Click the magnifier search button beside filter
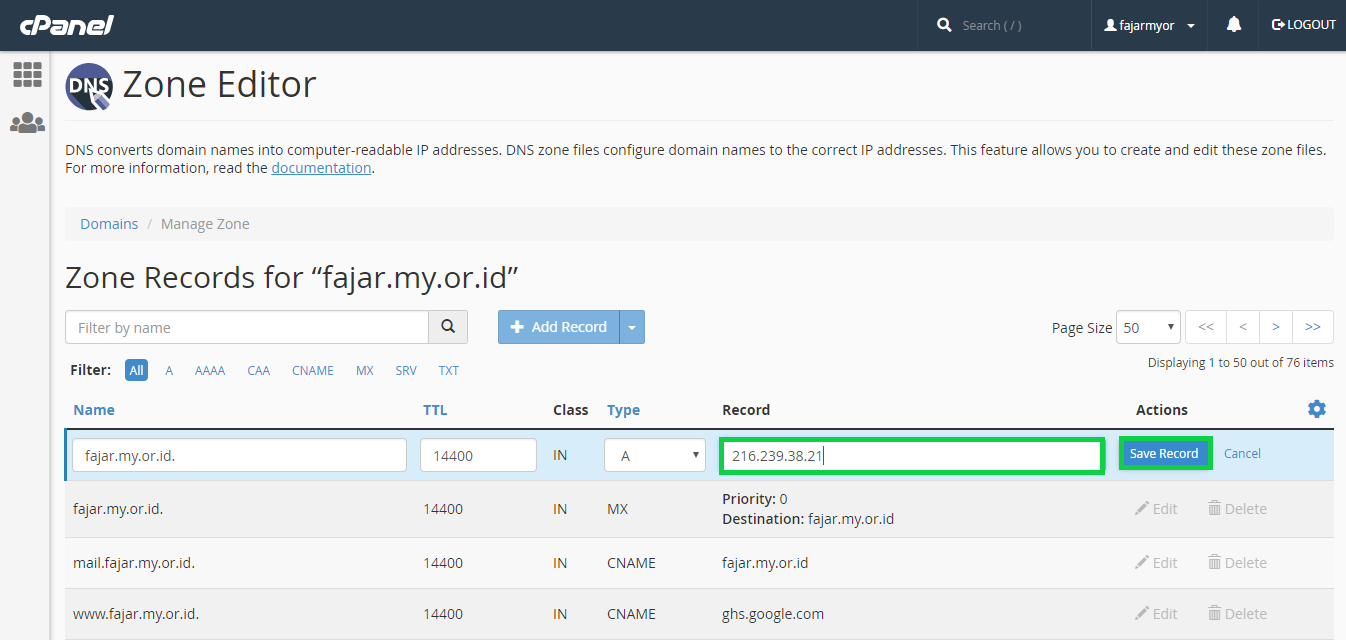Screen dimensions: 1346x640 pyautogui.click(x=448, y=327)
